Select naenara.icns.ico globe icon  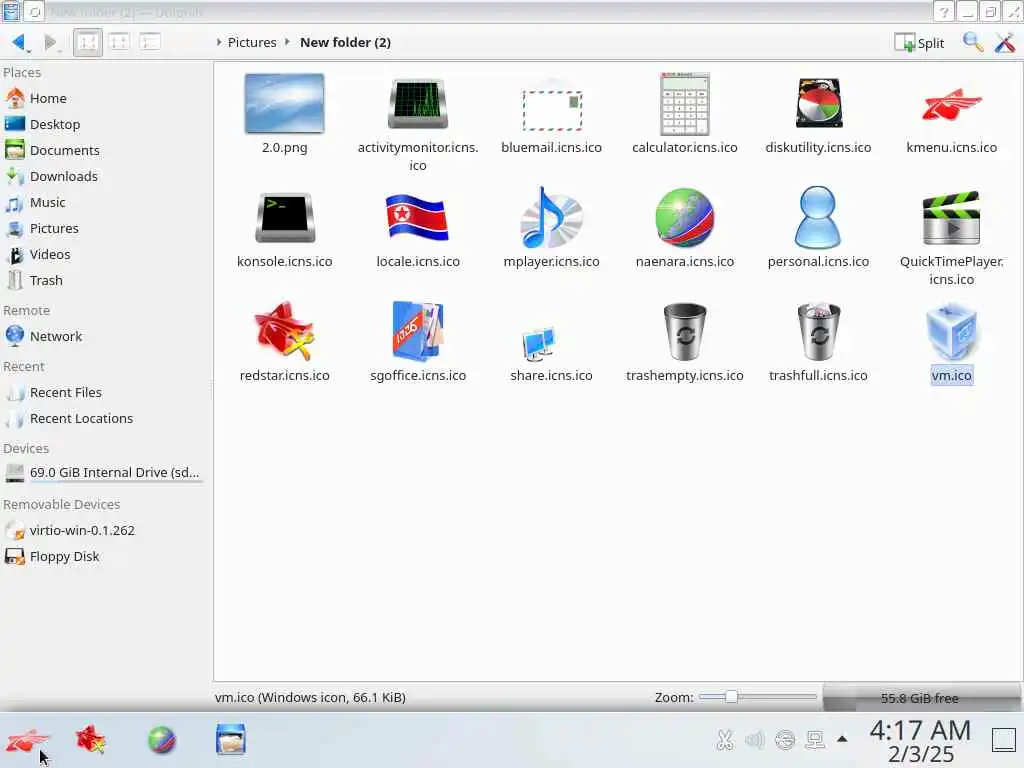coord(684,218)
